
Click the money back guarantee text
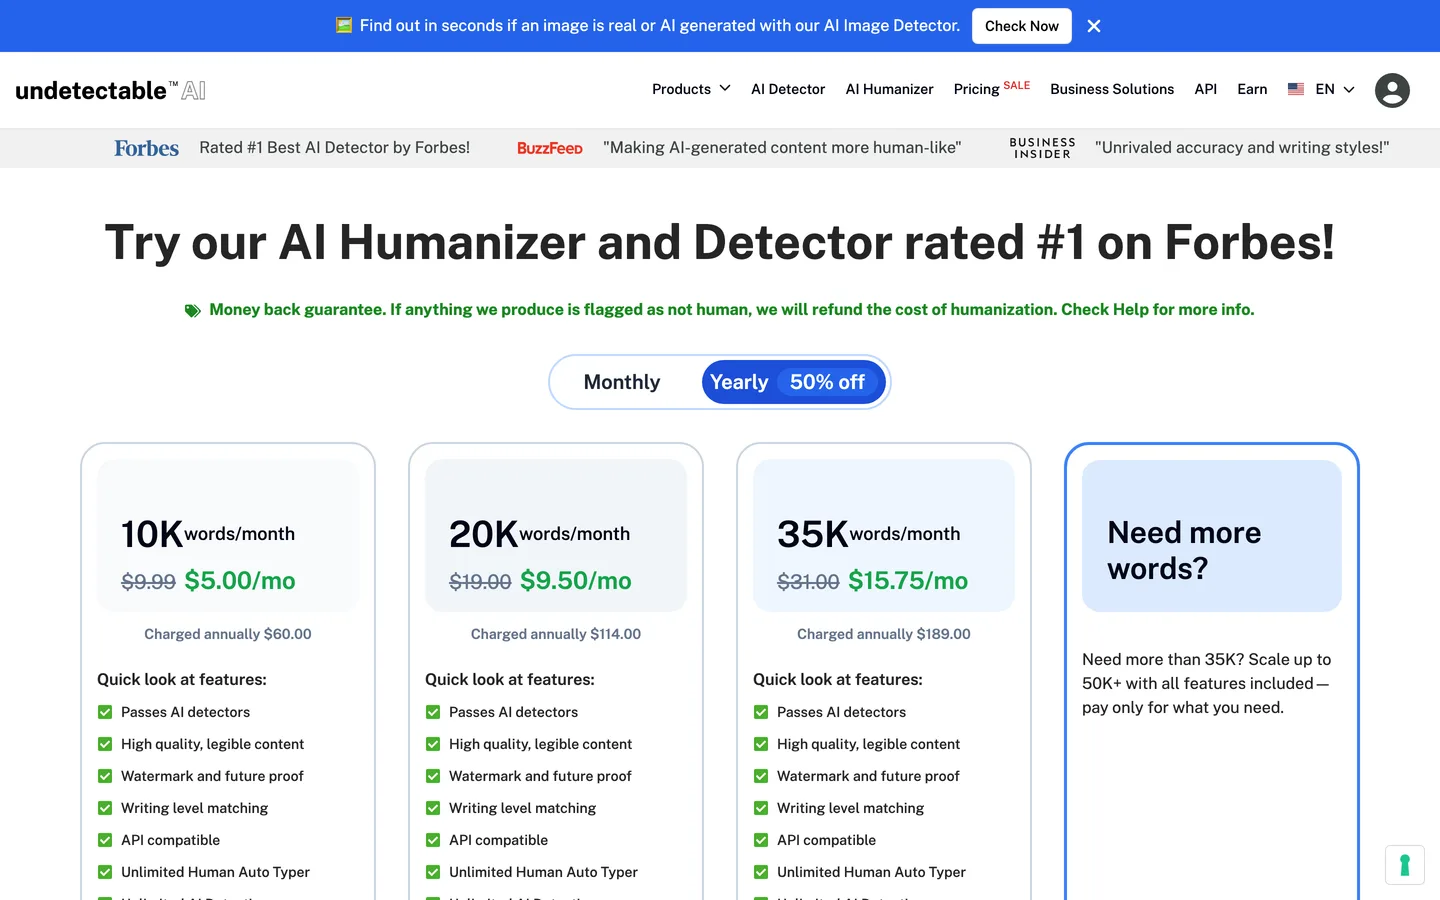731,310
